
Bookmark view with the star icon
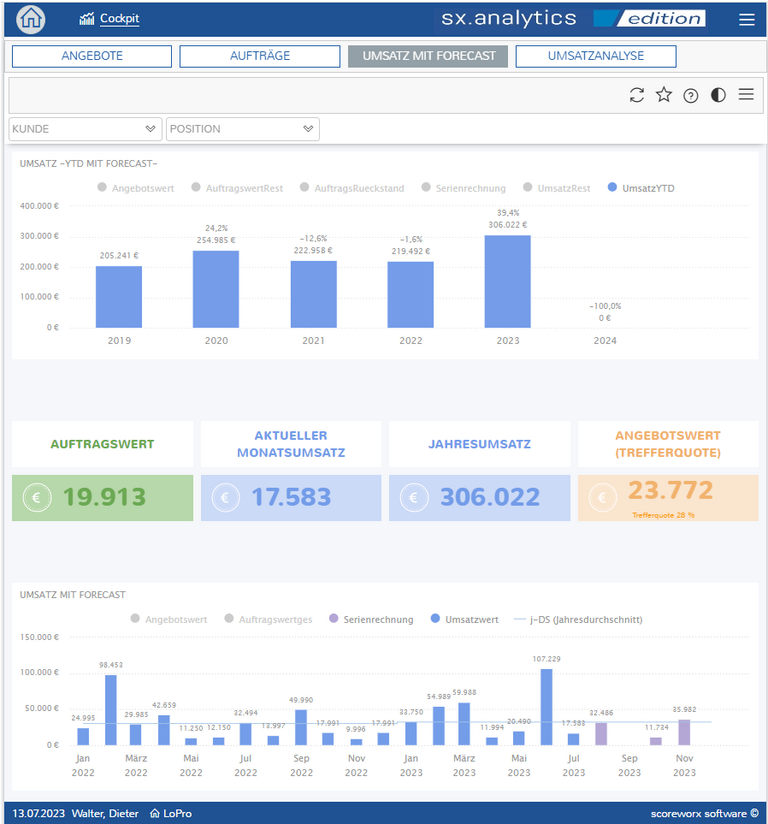click(664, 95)
